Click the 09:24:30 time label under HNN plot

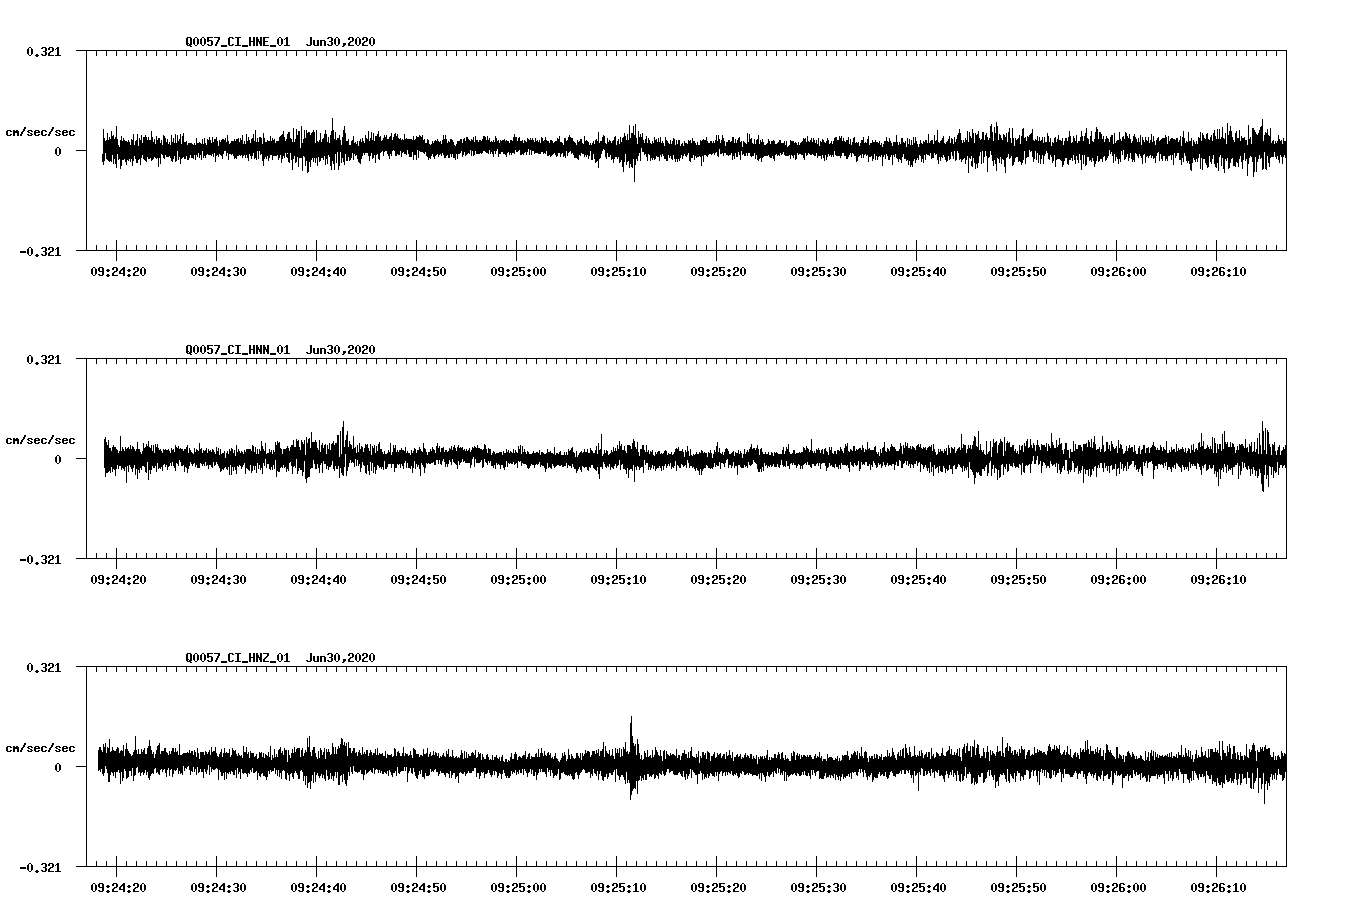click(218, 580)
